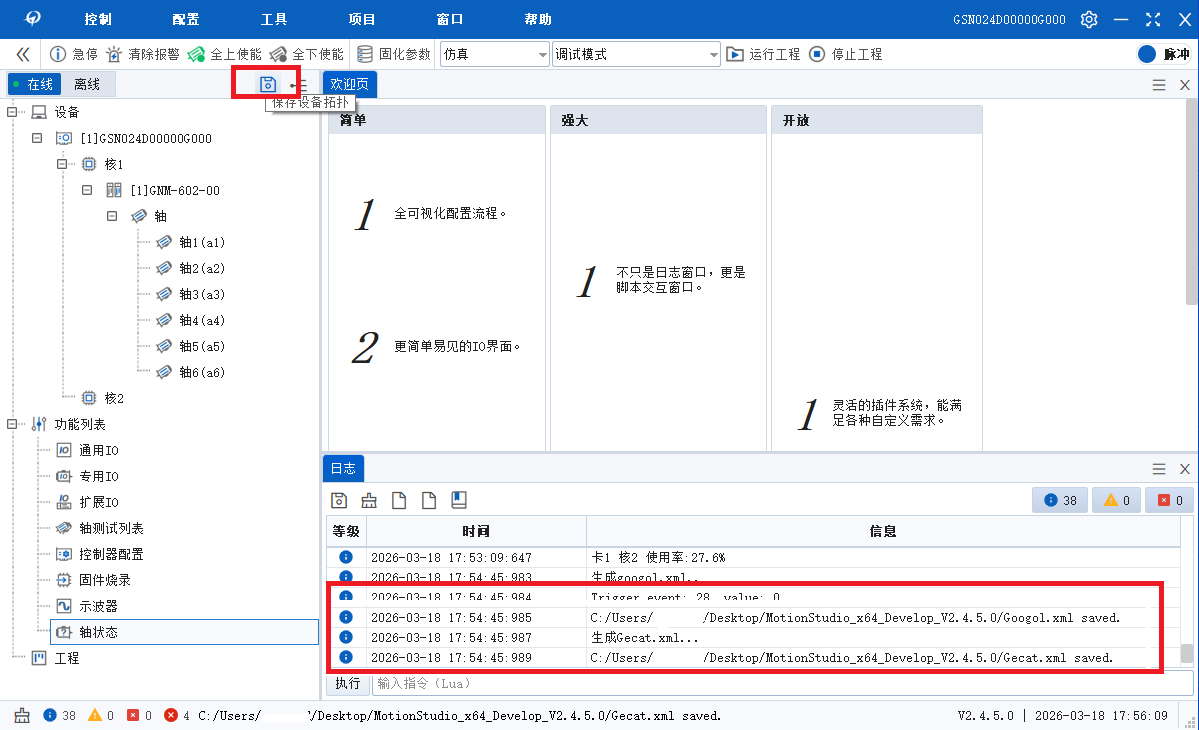Click the save device topology icon
The image size is (1199, 730).
tap(267, 85)
